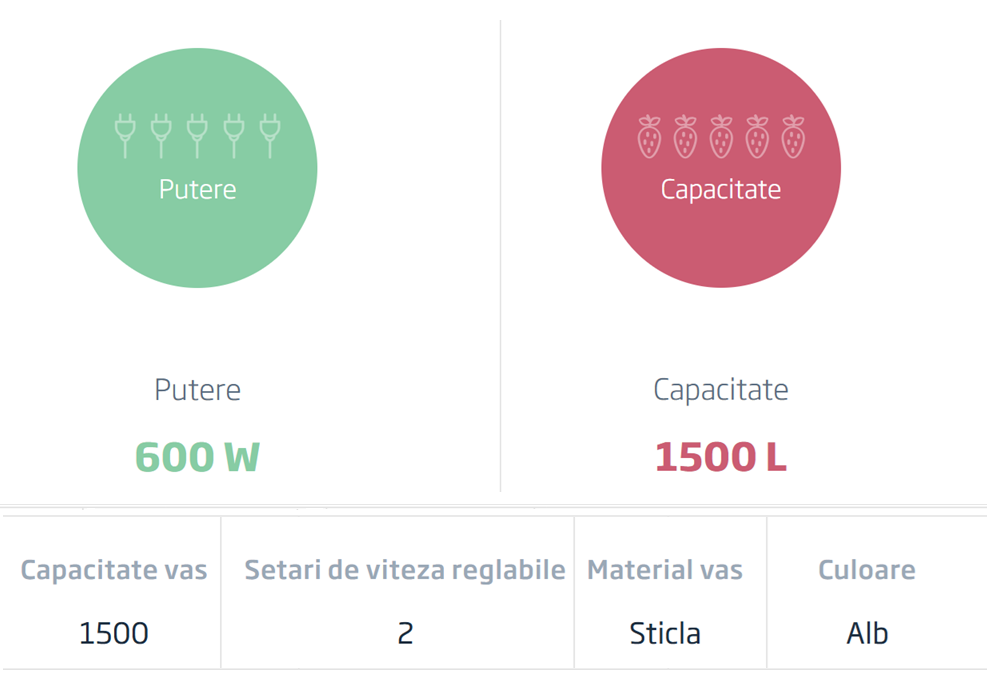Click the first plug icon in green circle
This screenshot has height=676, width=987.
click(125, 136)
